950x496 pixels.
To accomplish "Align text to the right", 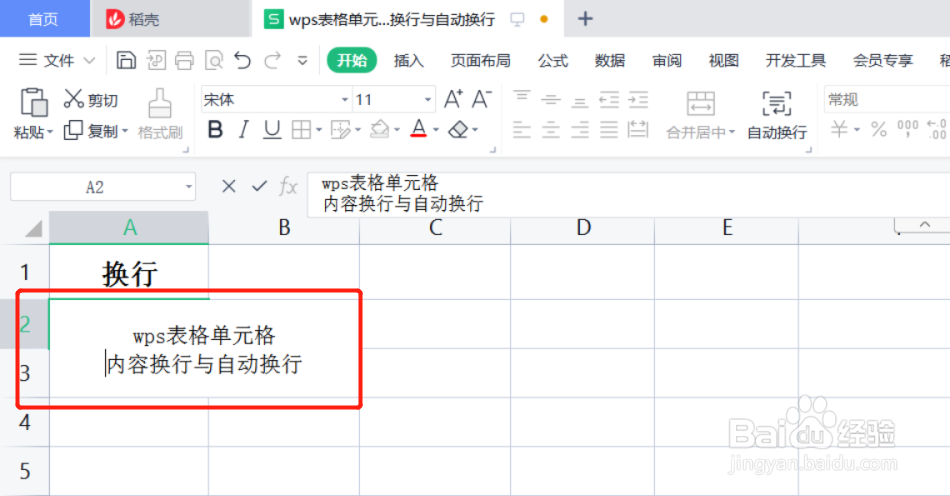I will coord(580,129).
